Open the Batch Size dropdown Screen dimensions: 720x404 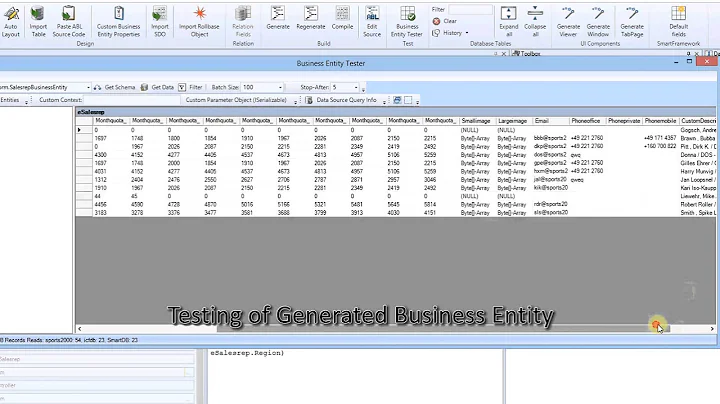click(280, 87)
